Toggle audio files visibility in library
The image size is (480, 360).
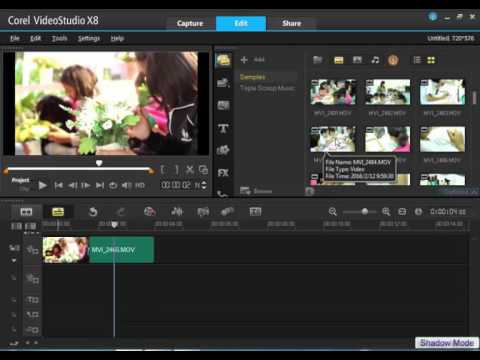click(x=375, y=60)
